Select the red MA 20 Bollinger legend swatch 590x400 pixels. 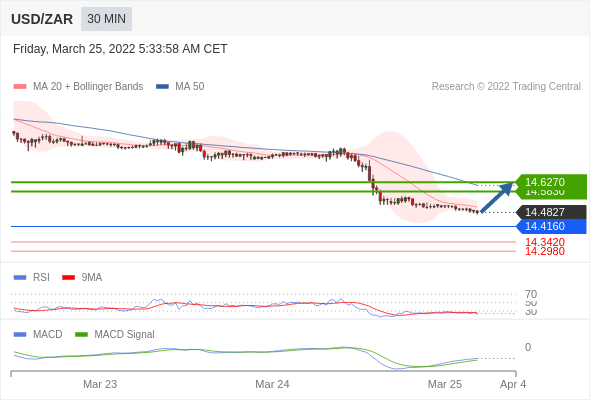point(20,87)
